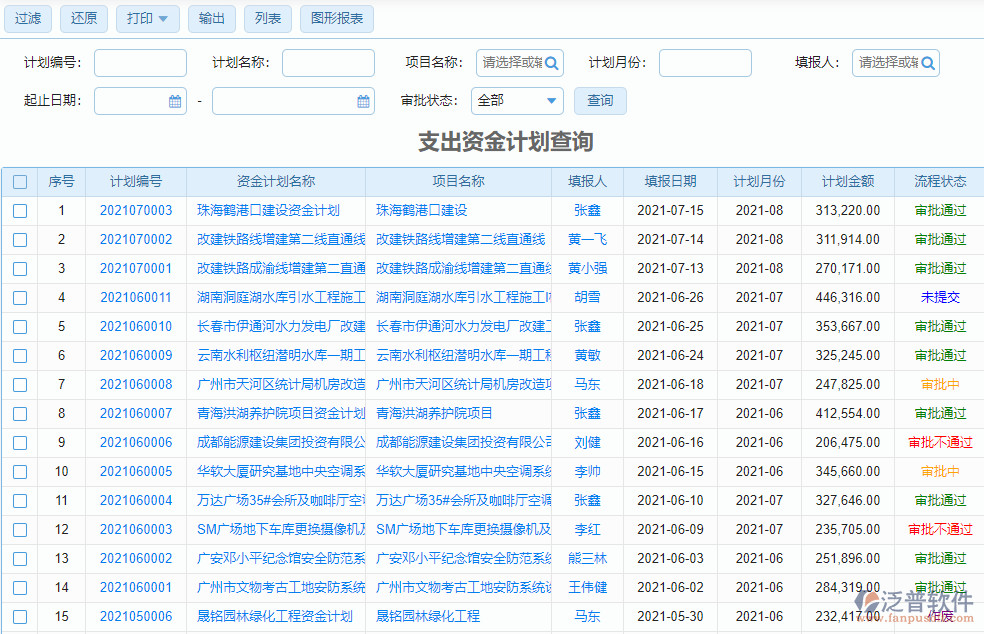Click inside the 计划编号 input field
The height and width of the screenshot is (634, 984).
click(140, 62)
